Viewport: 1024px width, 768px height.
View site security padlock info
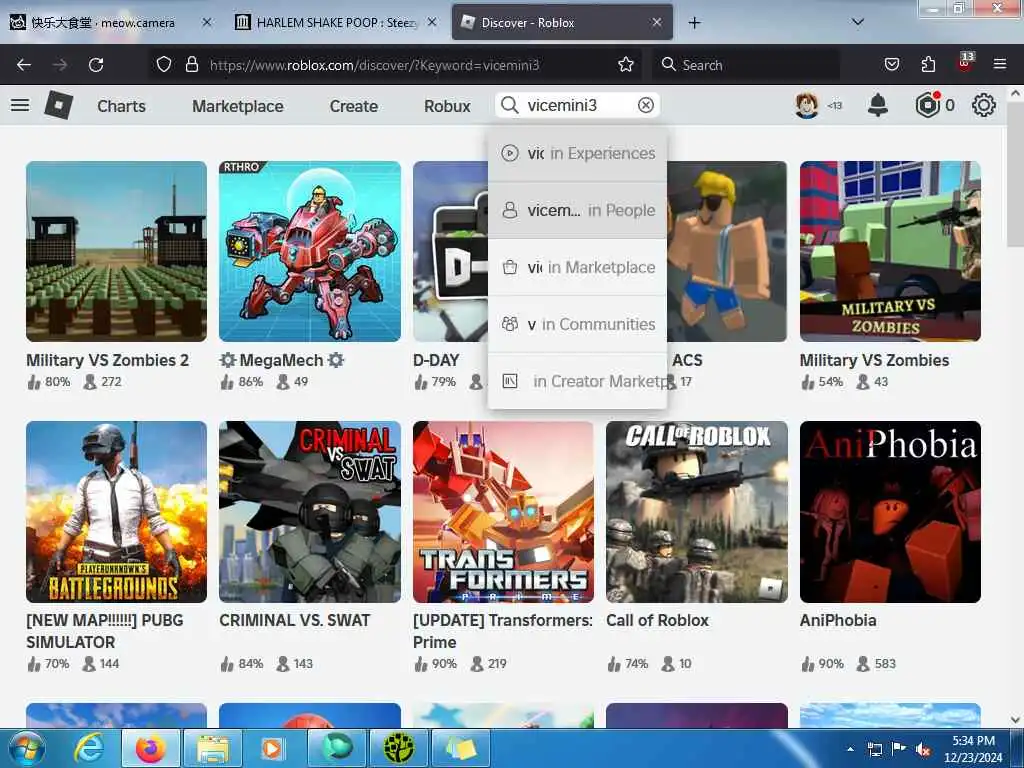pos(191,65)
